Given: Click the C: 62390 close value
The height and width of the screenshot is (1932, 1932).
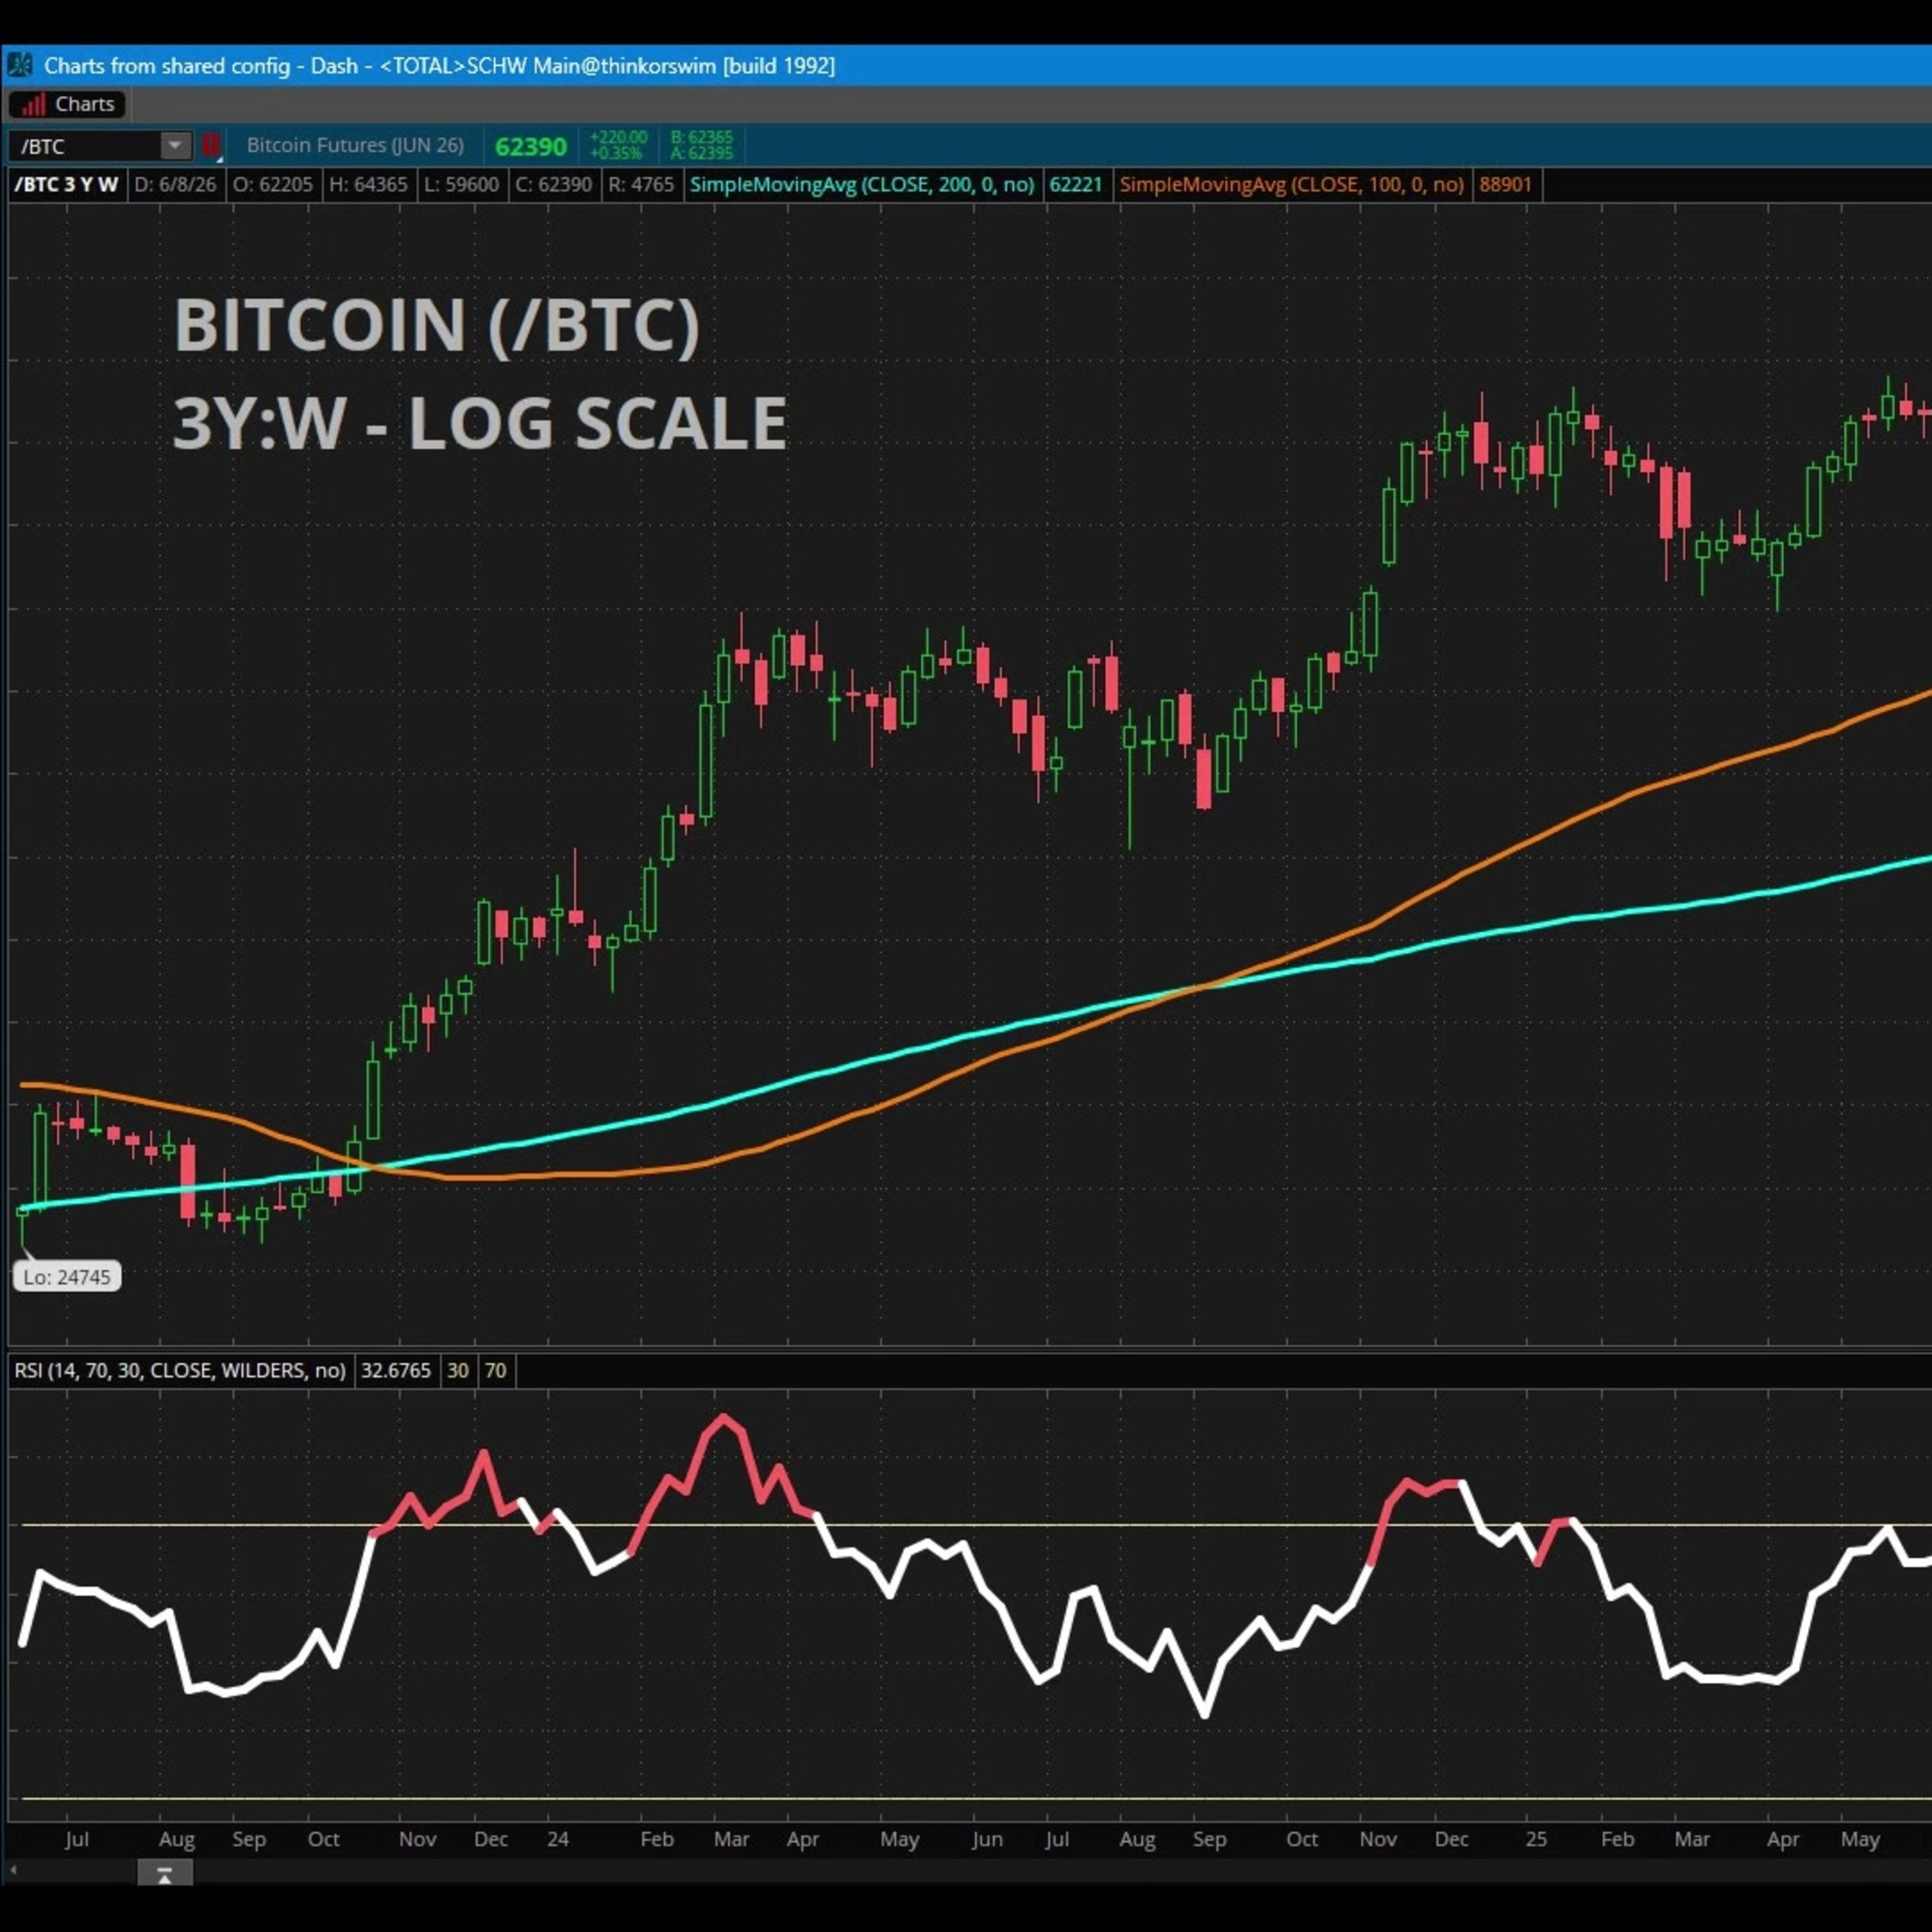Looking at the screenshot, I should point(553,184).
